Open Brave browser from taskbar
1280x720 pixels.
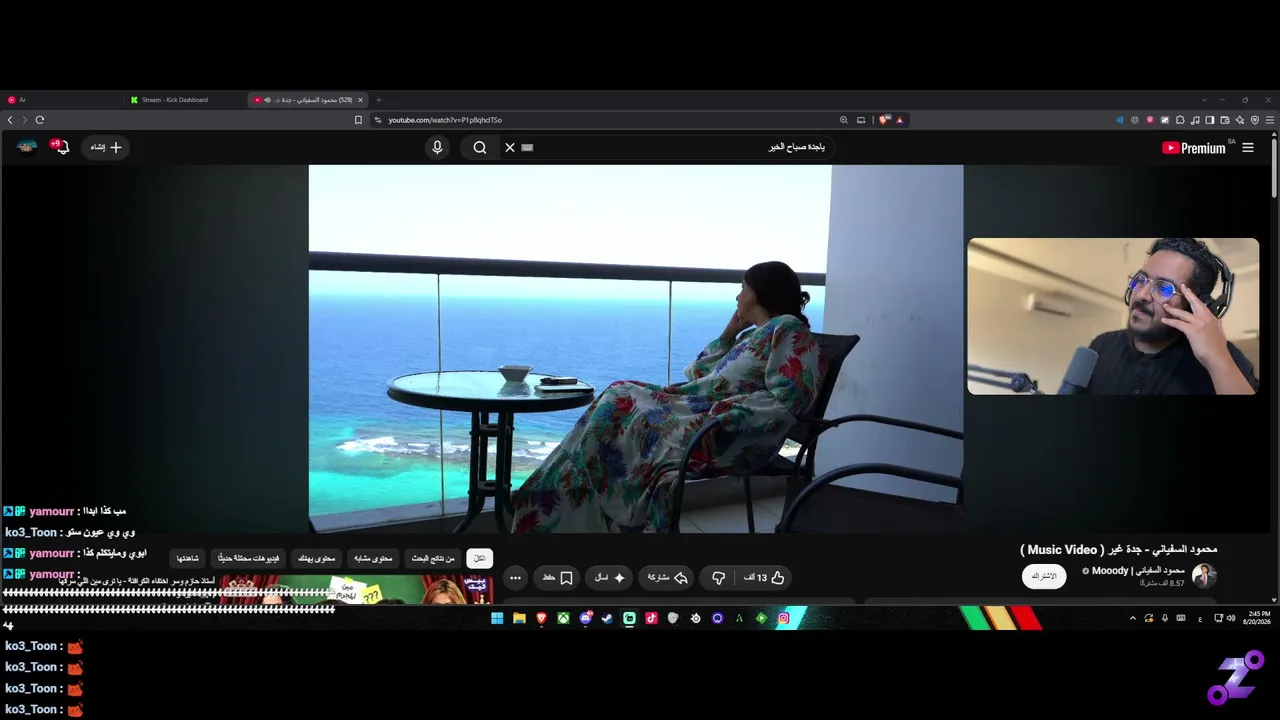(541, 619)
